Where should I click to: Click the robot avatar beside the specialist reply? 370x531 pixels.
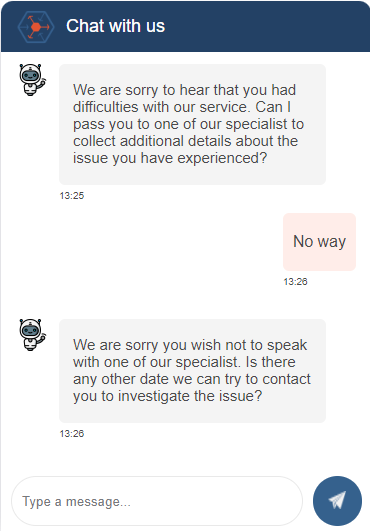point(32,334)
